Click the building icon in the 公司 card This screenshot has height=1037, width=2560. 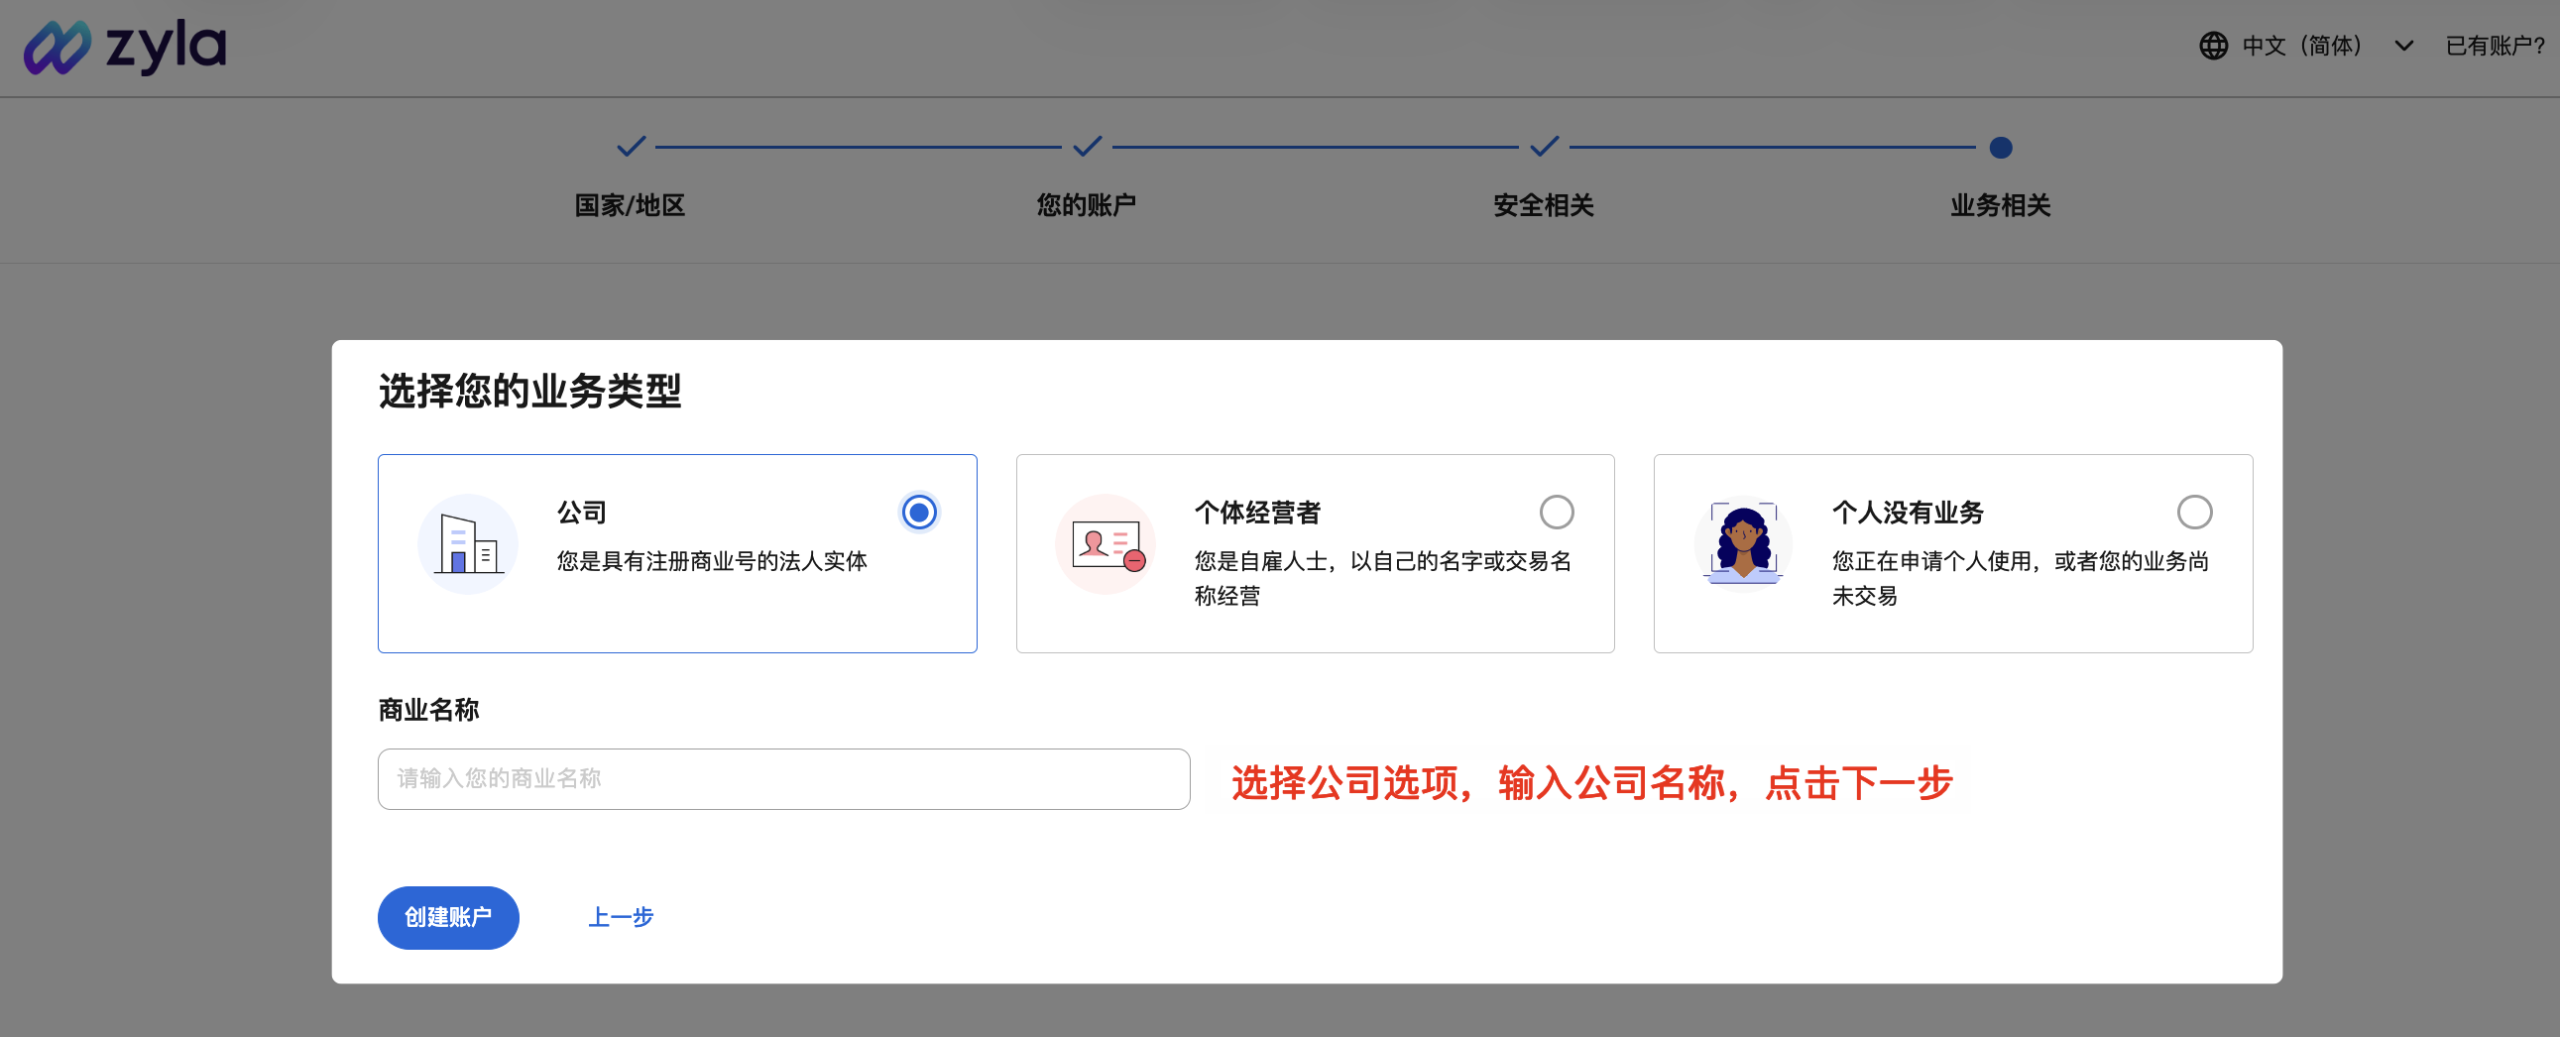(x=466, y=543)
